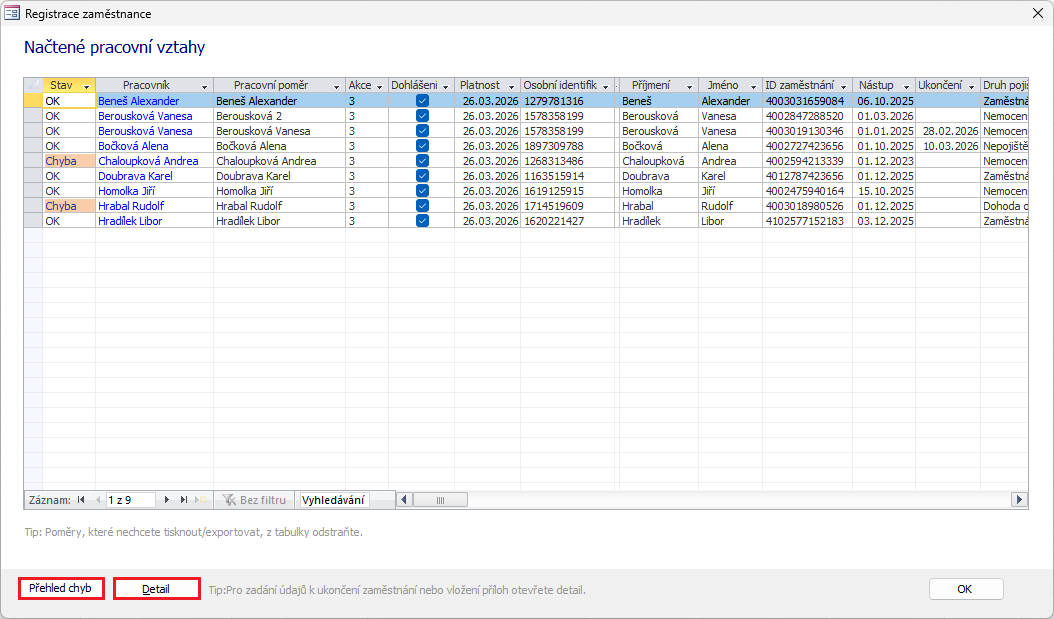Toggle Dohlášeni checkbox for Hradílek Libor
The width and height of the screenshot is (1054, 619).
422,221
